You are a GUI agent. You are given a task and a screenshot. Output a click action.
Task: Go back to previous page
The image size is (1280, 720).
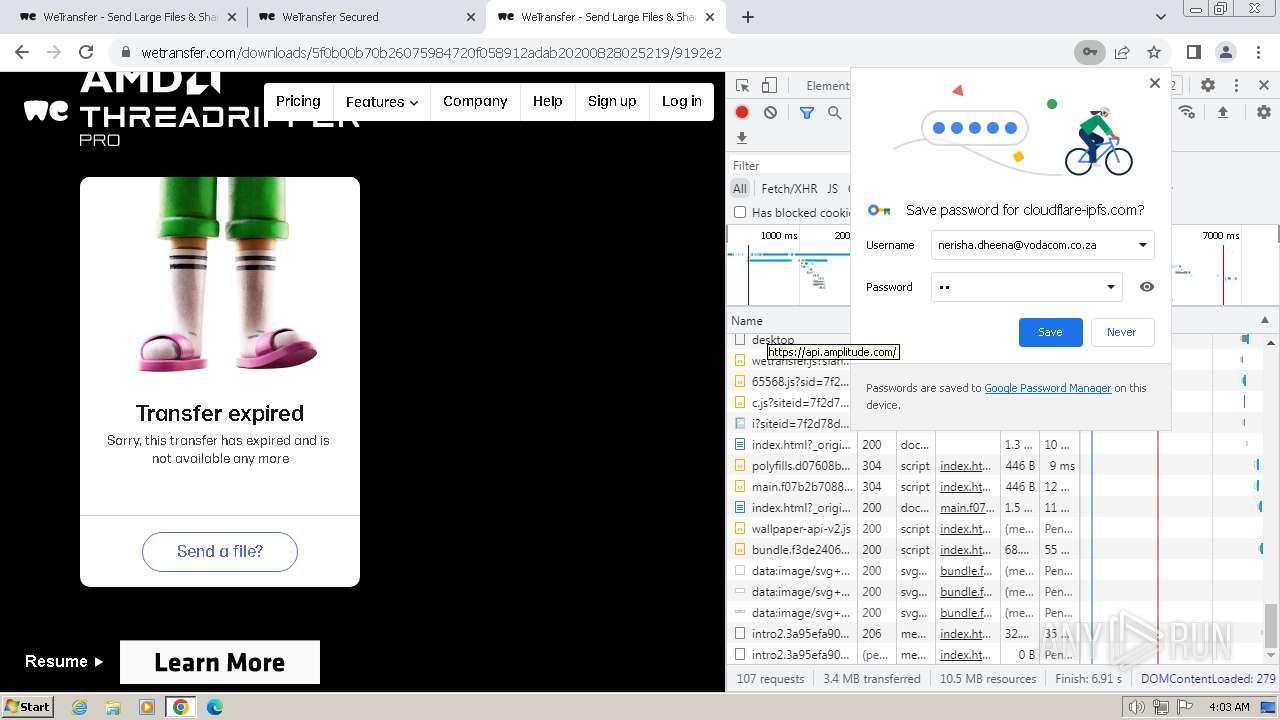22,52
